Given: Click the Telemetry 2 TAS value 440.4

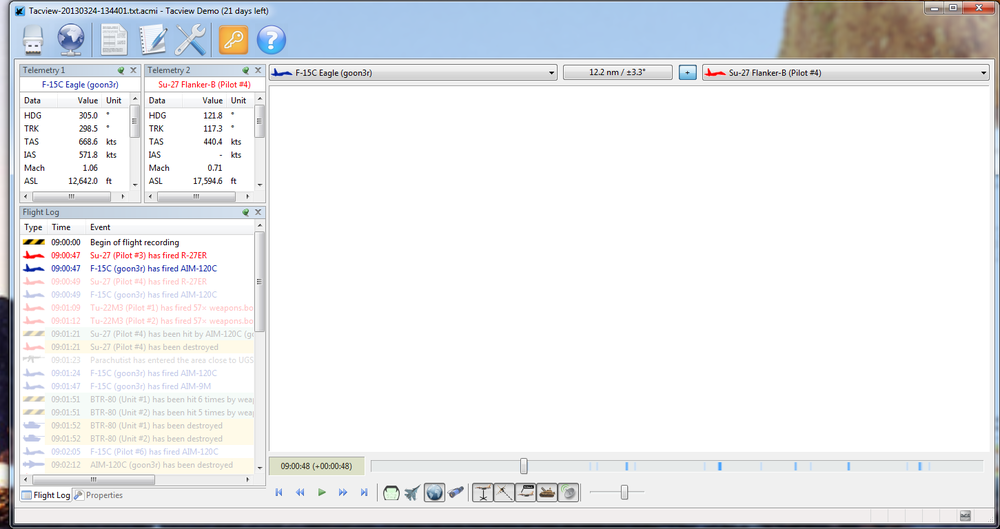Looking at the screenshot, I should (x=212, y=142).
